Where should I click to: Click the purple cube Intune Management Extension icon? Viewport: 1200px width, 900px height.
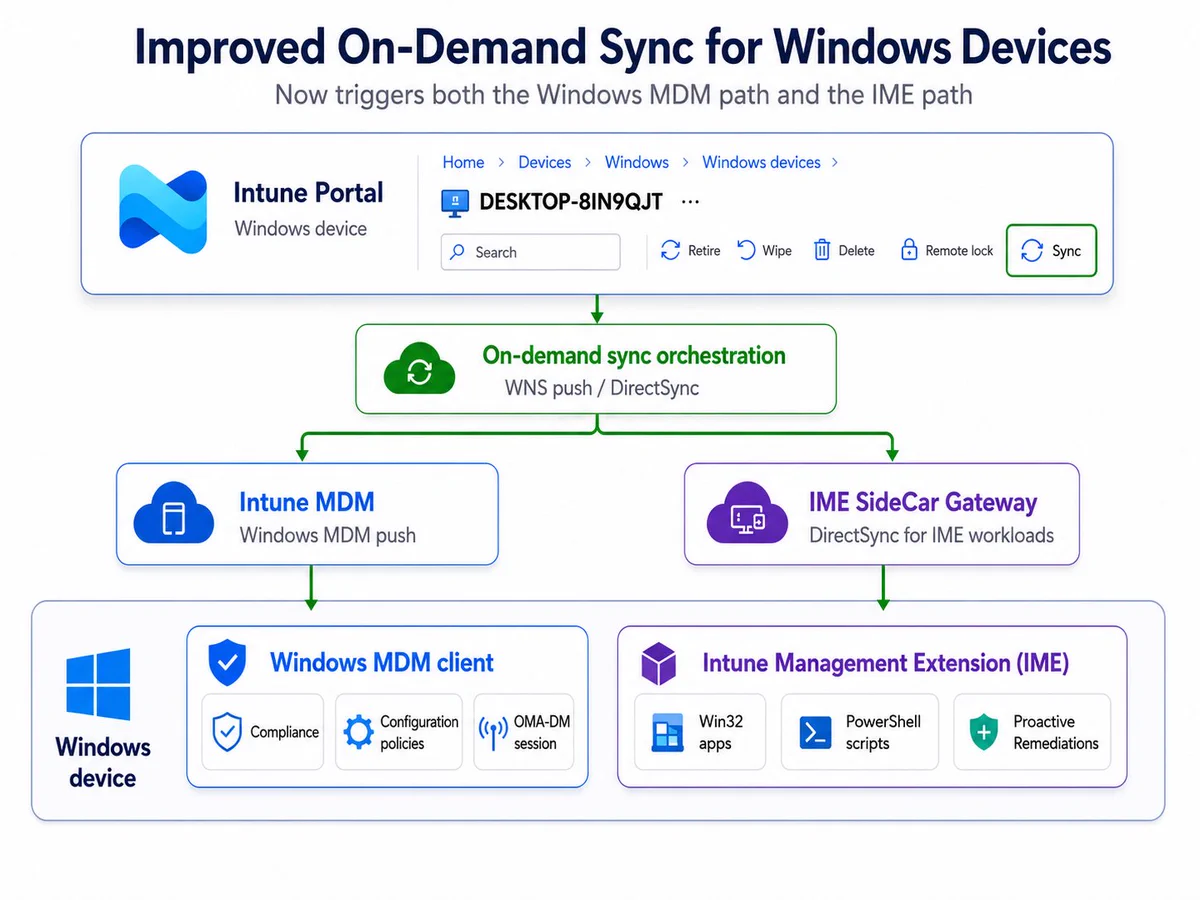point(659,663)
